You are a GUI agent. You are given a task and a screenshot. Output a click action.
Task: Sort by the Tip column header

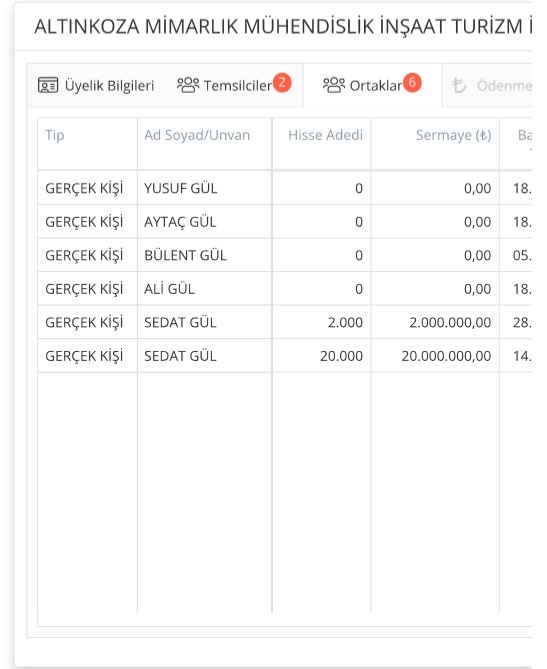click(55, 135)
